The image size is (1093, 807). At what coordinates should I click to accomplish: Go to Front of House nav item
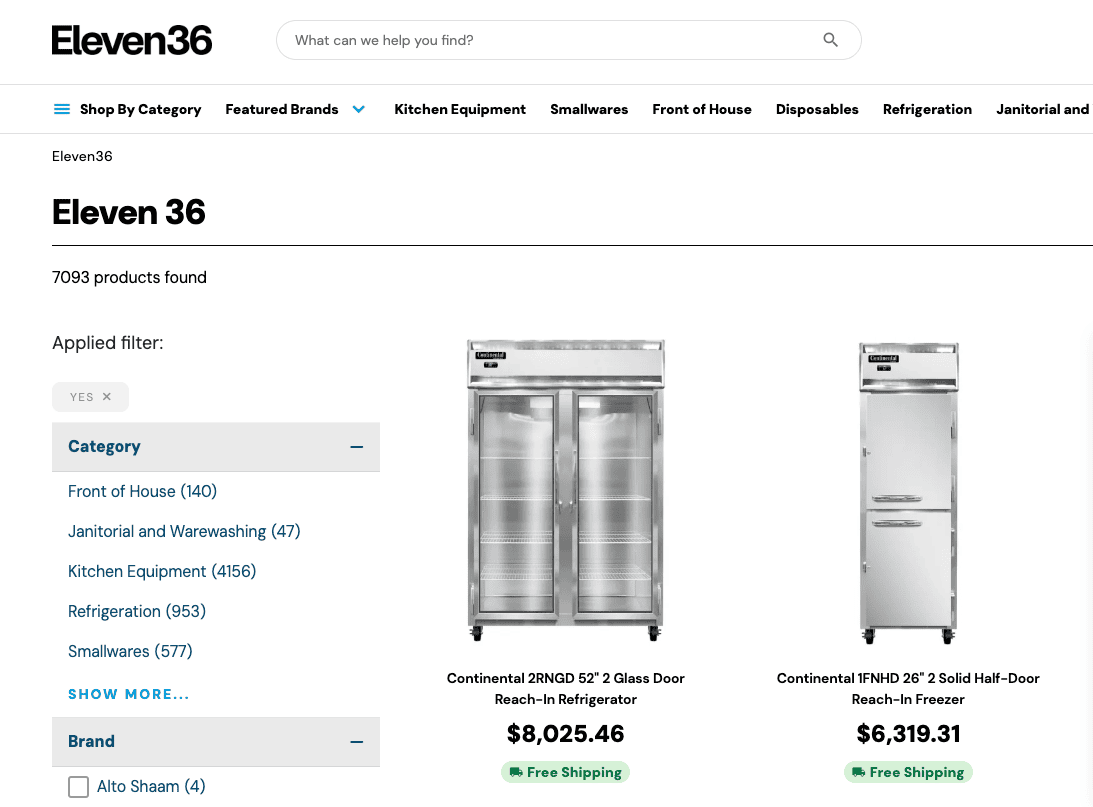pos(702,109)
